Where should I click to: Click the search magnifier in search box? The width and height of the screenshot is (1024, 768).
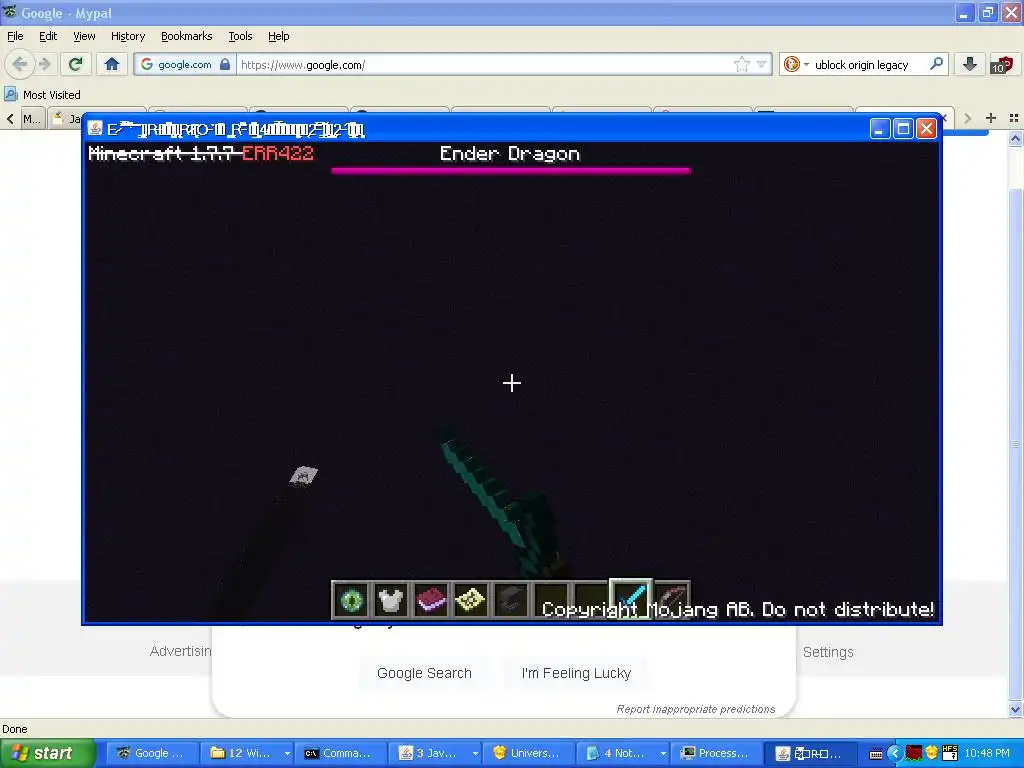[936, 64]
